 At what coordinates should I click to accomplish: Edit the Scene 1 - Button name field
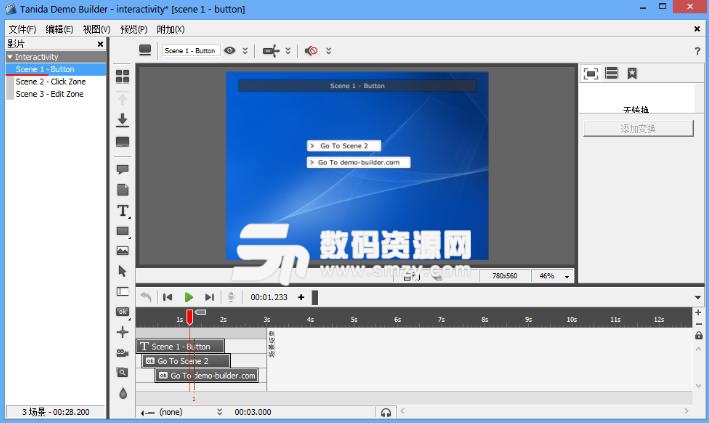(x=190, y=50)
